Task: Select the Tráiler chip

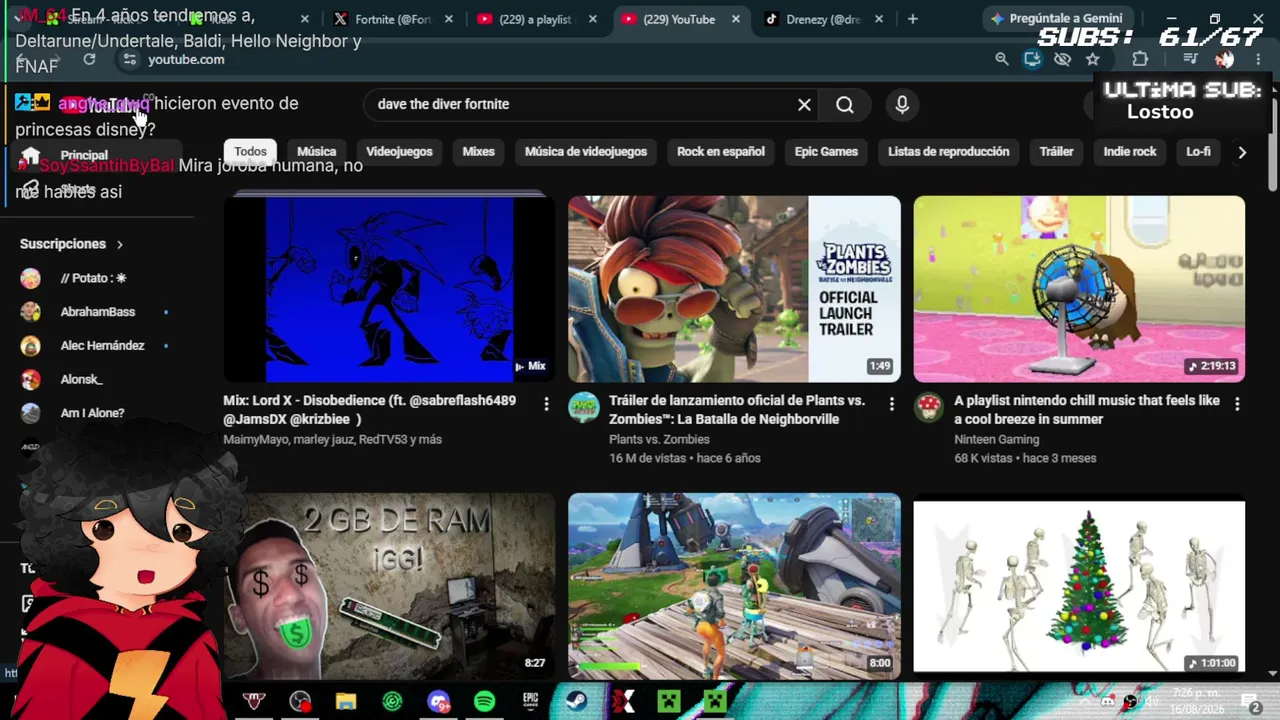Action: tap(1056, 152)
